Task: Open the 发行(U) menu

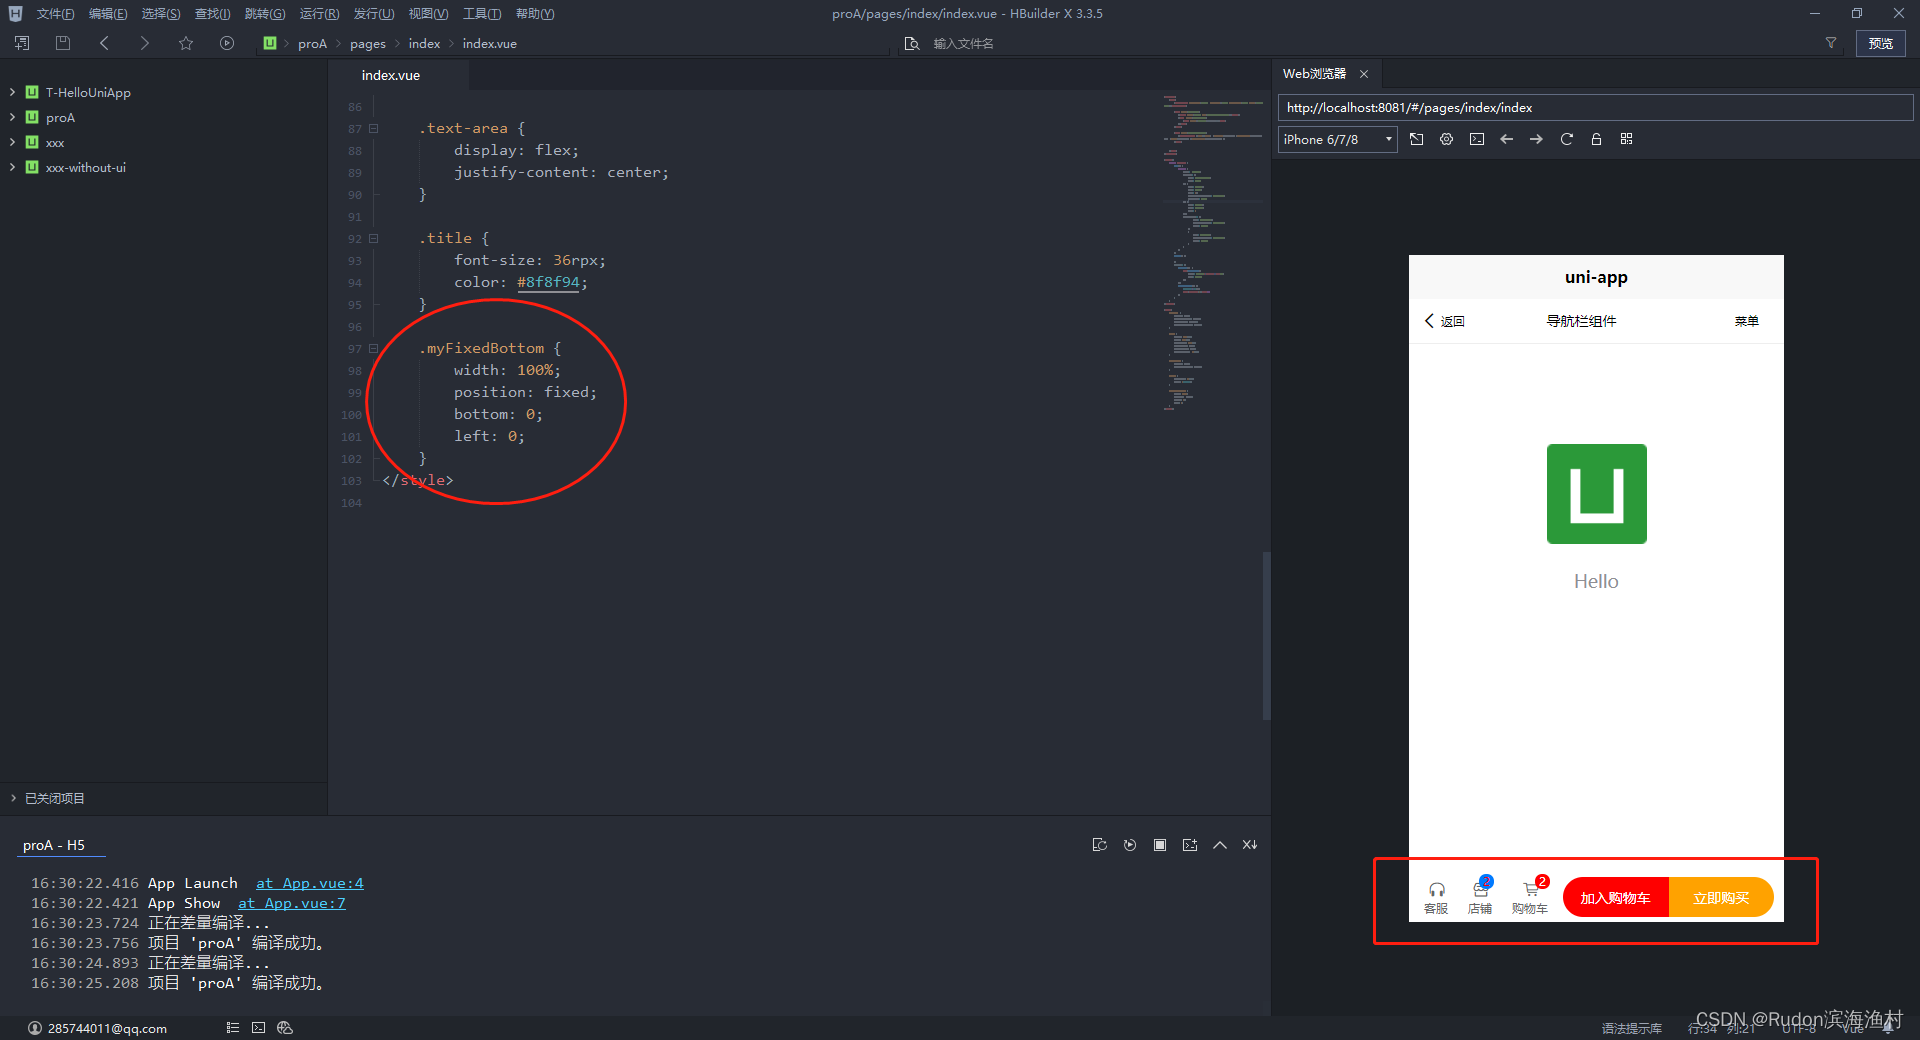Action: coord(373,13)
